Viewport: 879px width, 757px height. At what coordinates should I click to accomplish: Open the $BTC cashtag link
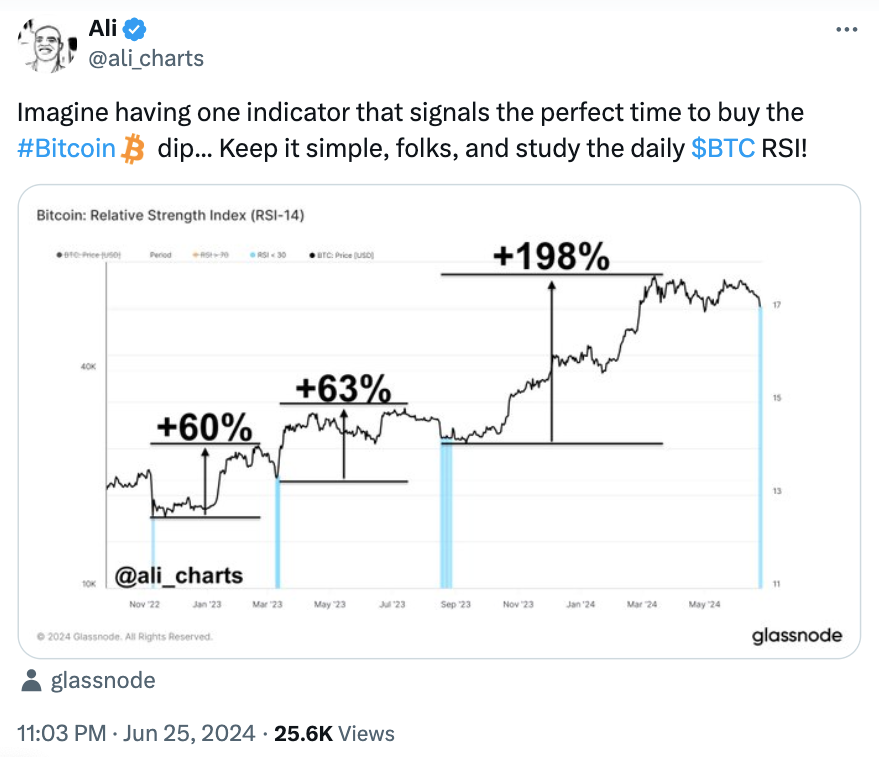pyautogui.click(x=723, y=149)
